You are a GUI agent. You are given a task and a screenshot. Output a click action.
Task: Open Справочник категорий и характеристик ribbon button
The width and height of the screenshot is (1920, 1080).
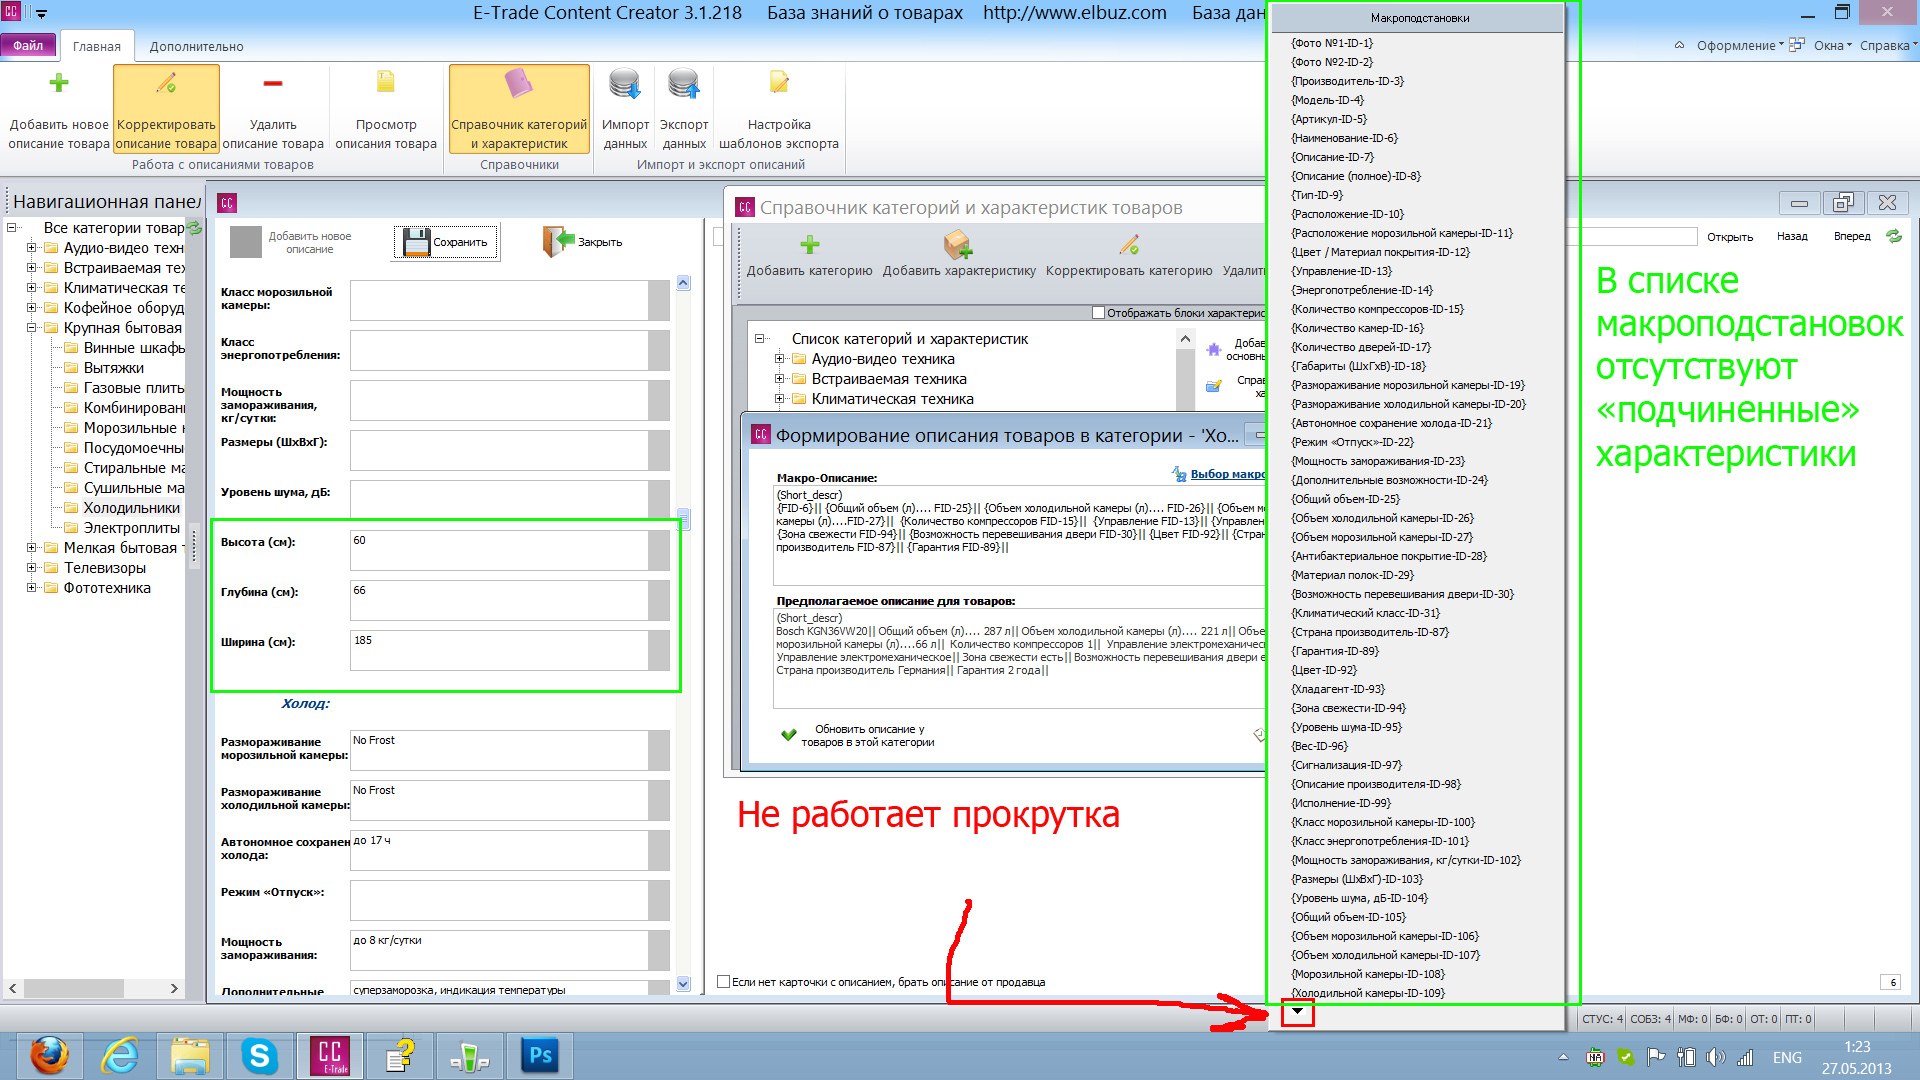519,108
